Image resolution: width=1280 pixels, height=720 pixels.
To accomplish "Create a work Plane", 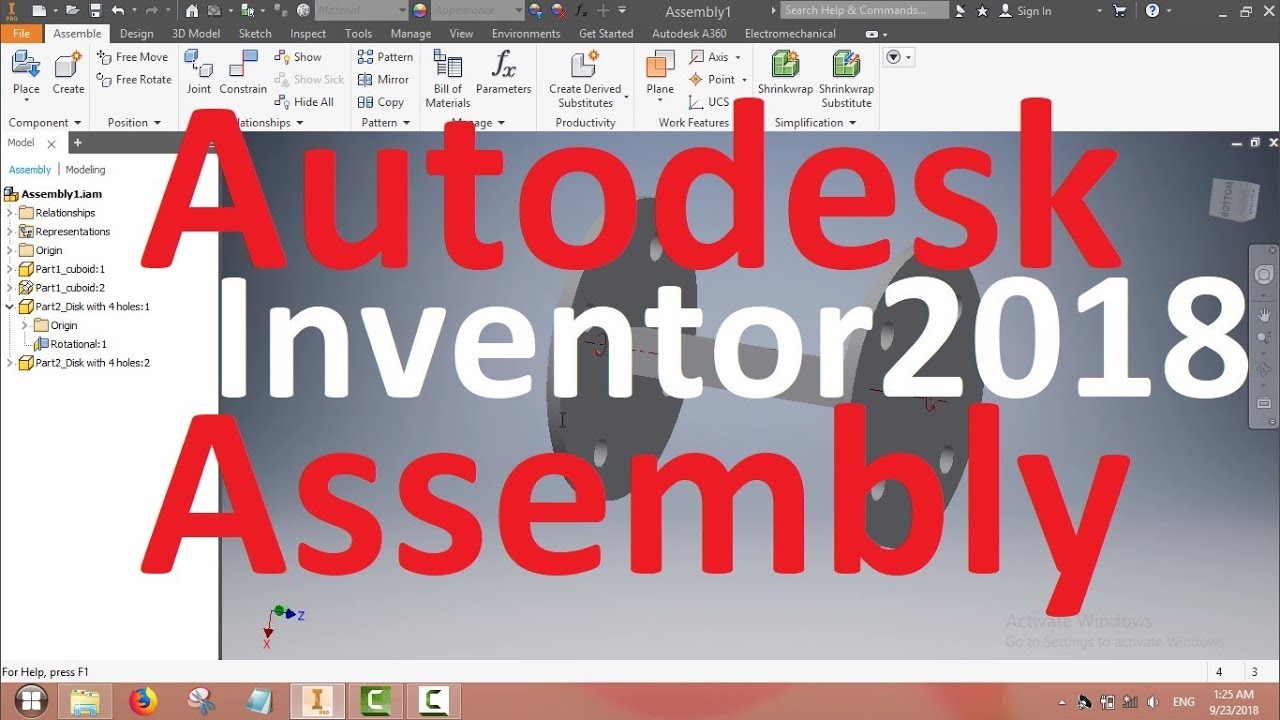I will [x=660, y=74].
